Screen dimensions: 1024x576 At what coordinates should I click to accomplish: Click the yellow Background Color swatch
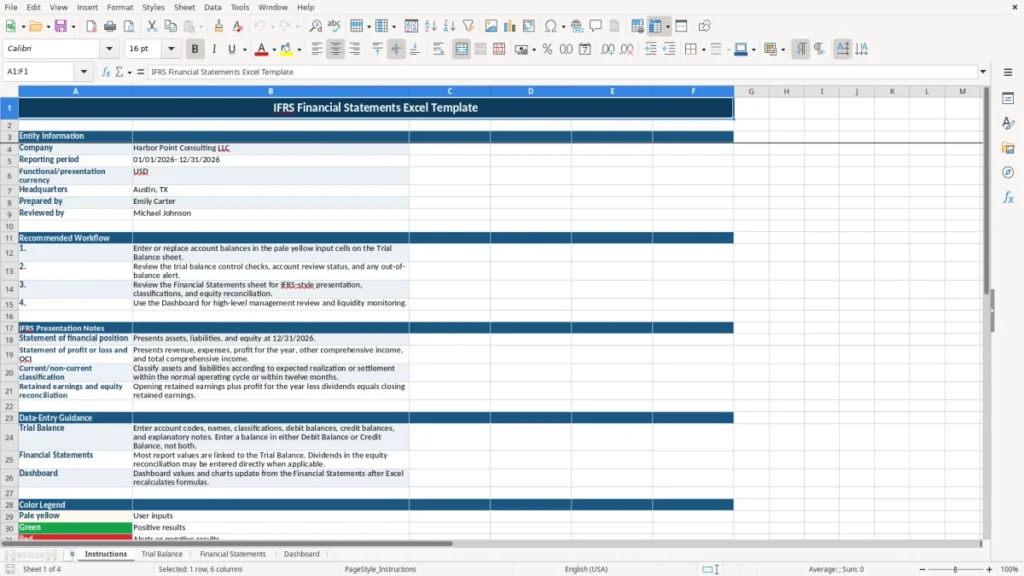click(286, 49)
